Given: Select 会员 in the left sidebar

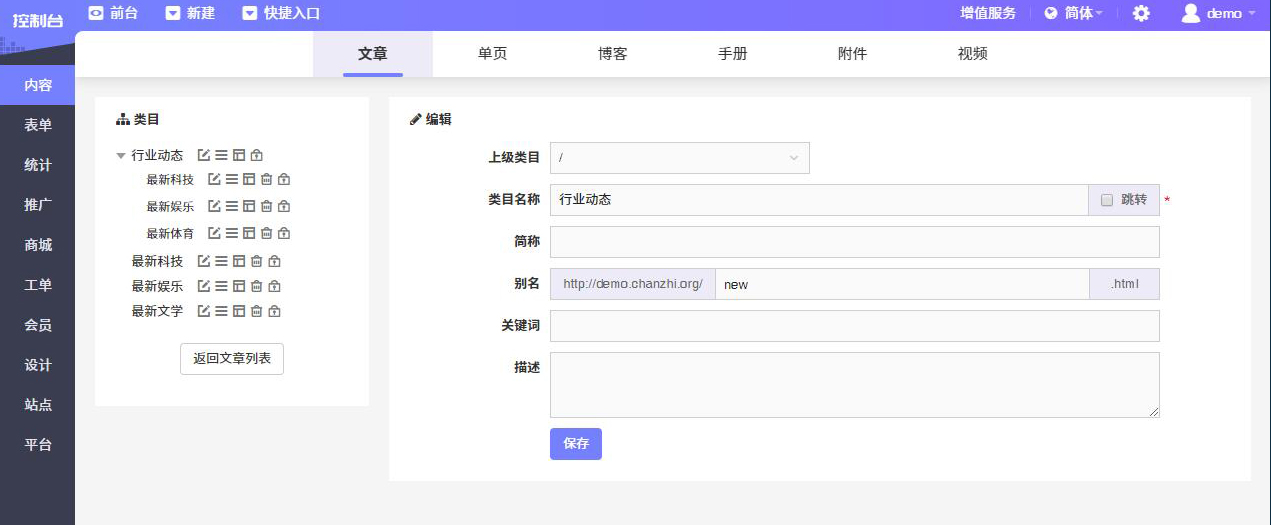Looking at the screenshot, I should (x=37, y=325).
